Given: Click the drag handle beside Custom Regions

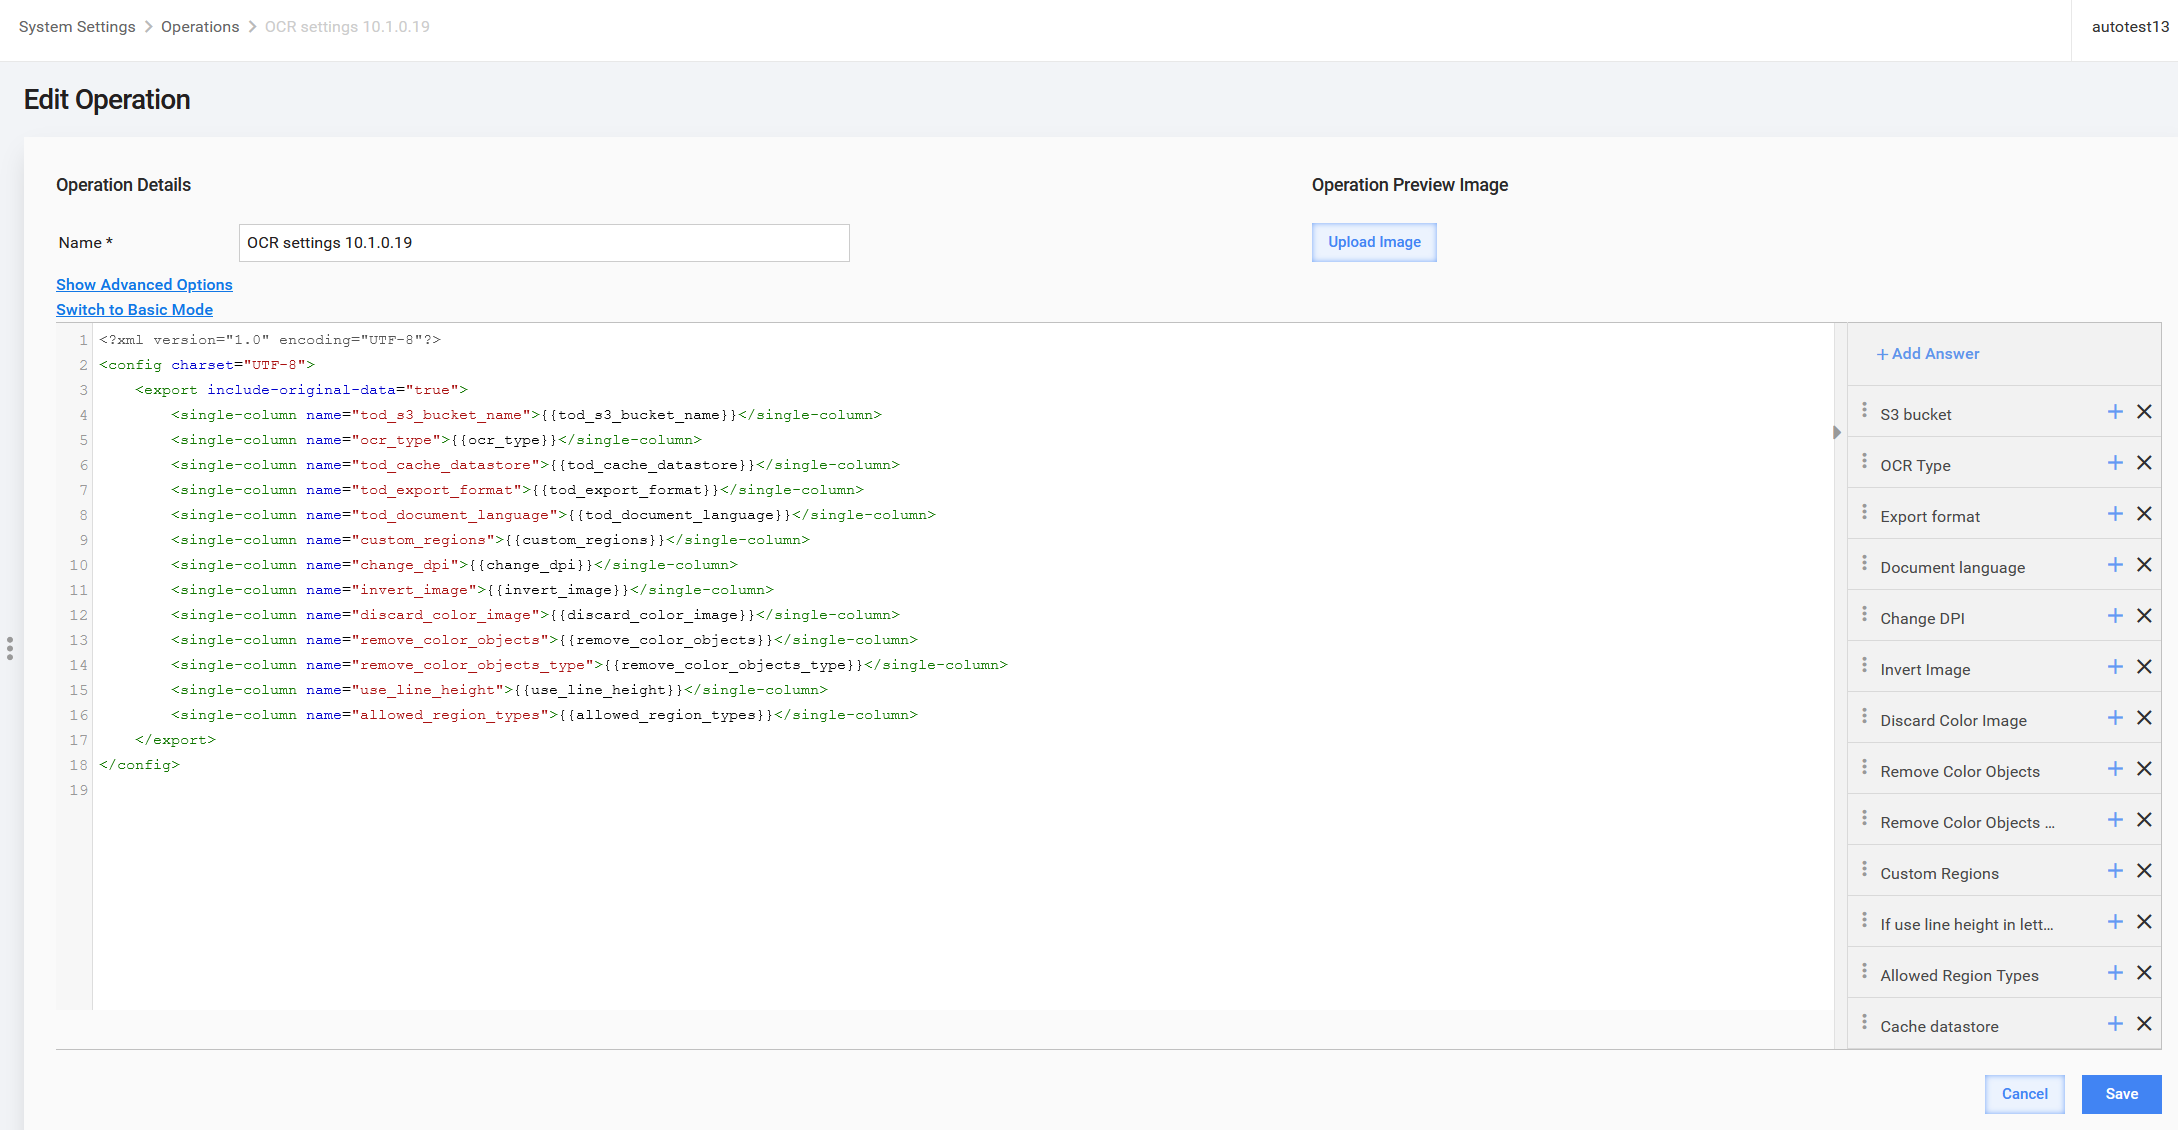Looking at the screenshot, I should (1864, 869).
